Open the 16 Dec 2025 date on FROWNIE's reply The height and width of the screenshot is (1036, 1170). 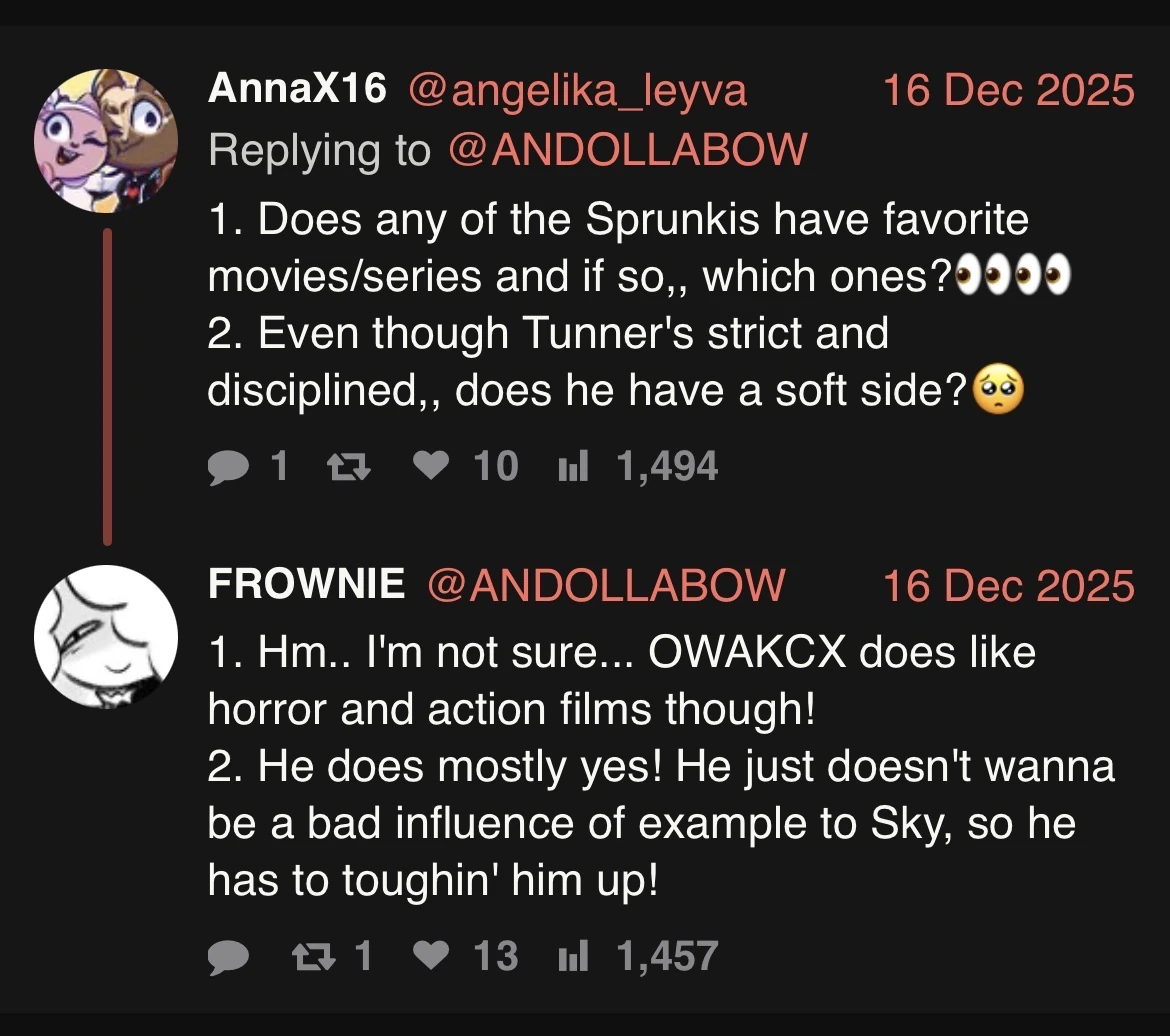coord(1008,585)
